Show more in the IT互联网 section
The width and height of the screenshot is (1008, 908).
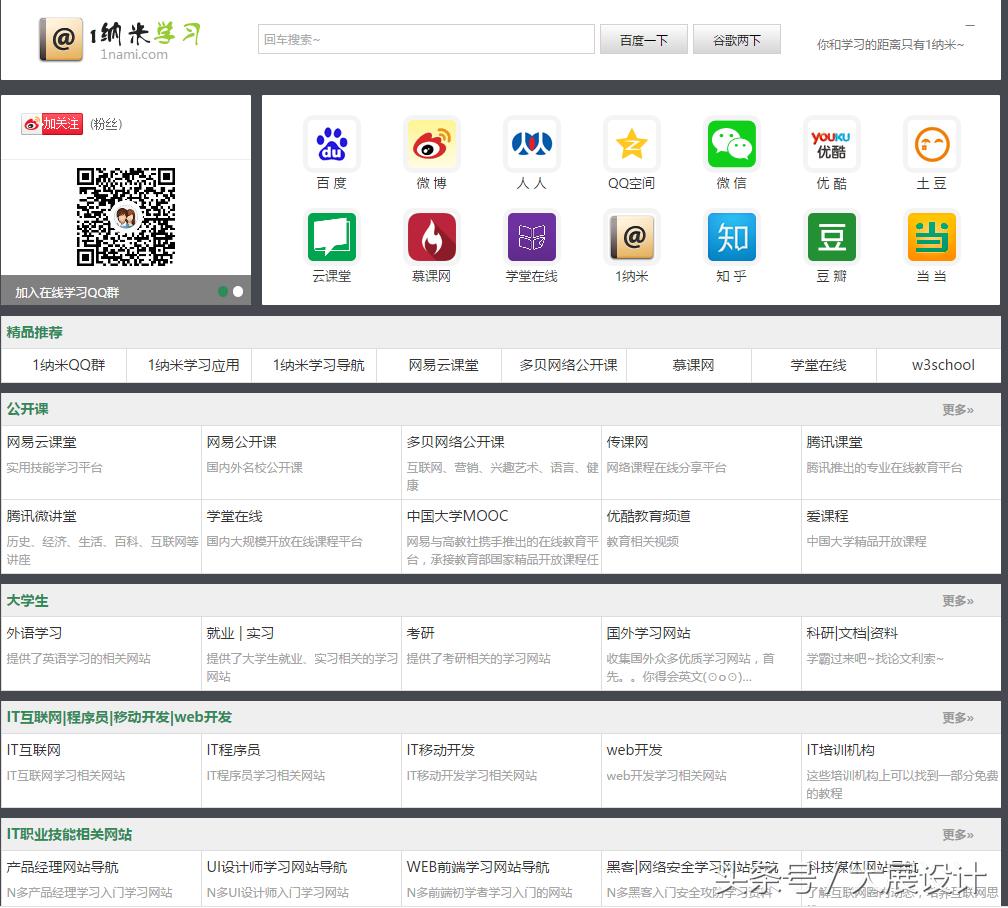click(957, 718)
